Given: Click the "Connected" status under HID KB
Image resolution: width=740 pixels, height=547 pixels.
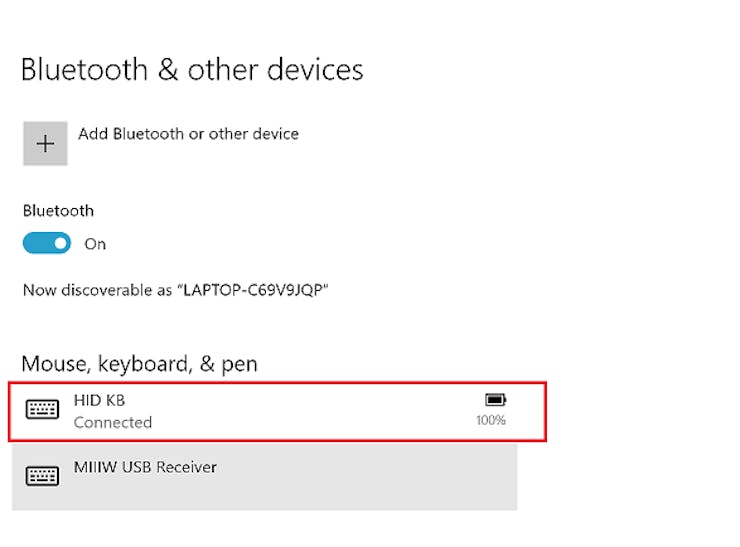Looking at the screenshot, I should (113, 422).
